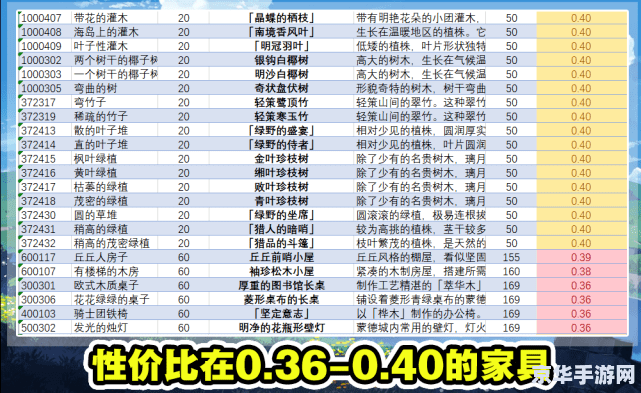
Task: Click the 0.36 value in row 500302
Action: coord(581,328)
